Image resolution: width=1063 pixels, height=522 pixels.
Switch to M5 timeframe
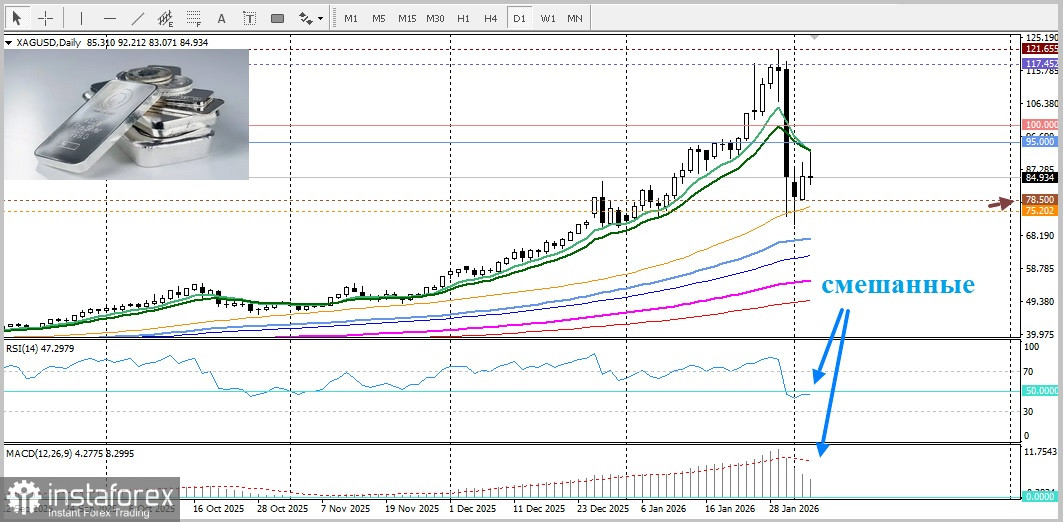(378, 18)
